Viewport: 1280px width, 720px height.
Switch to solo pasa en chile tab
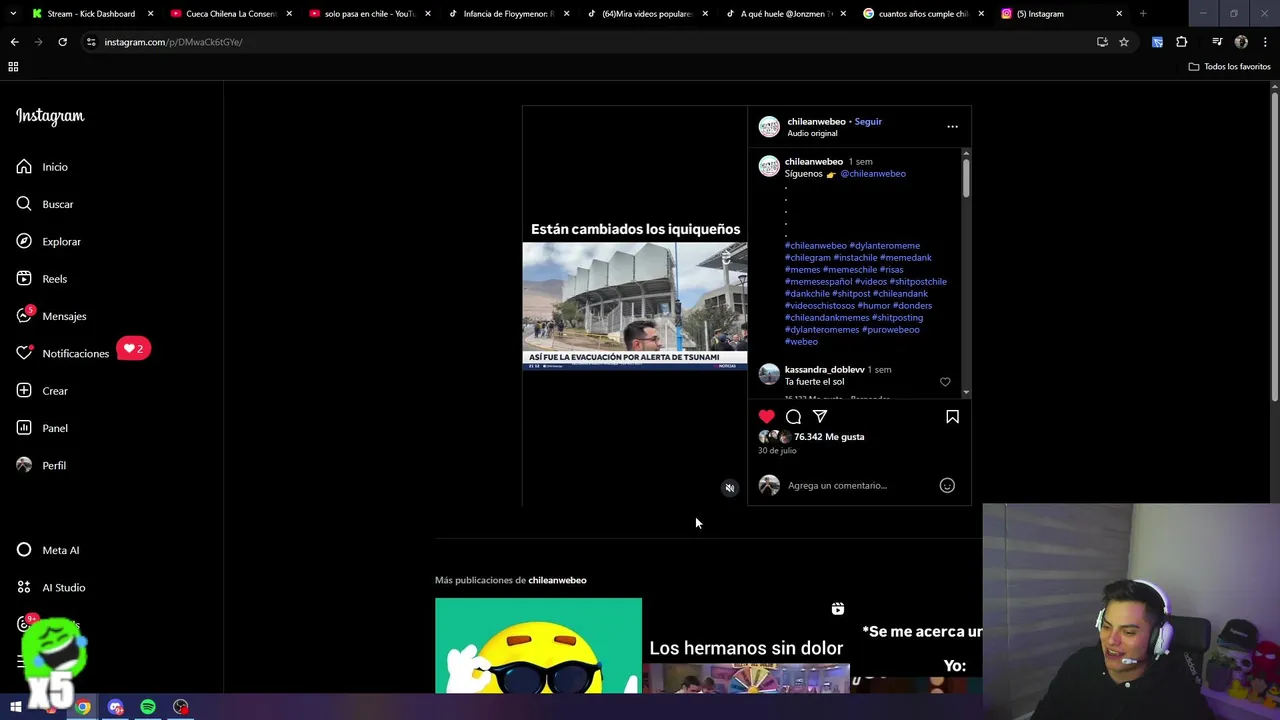click(369, 14)
